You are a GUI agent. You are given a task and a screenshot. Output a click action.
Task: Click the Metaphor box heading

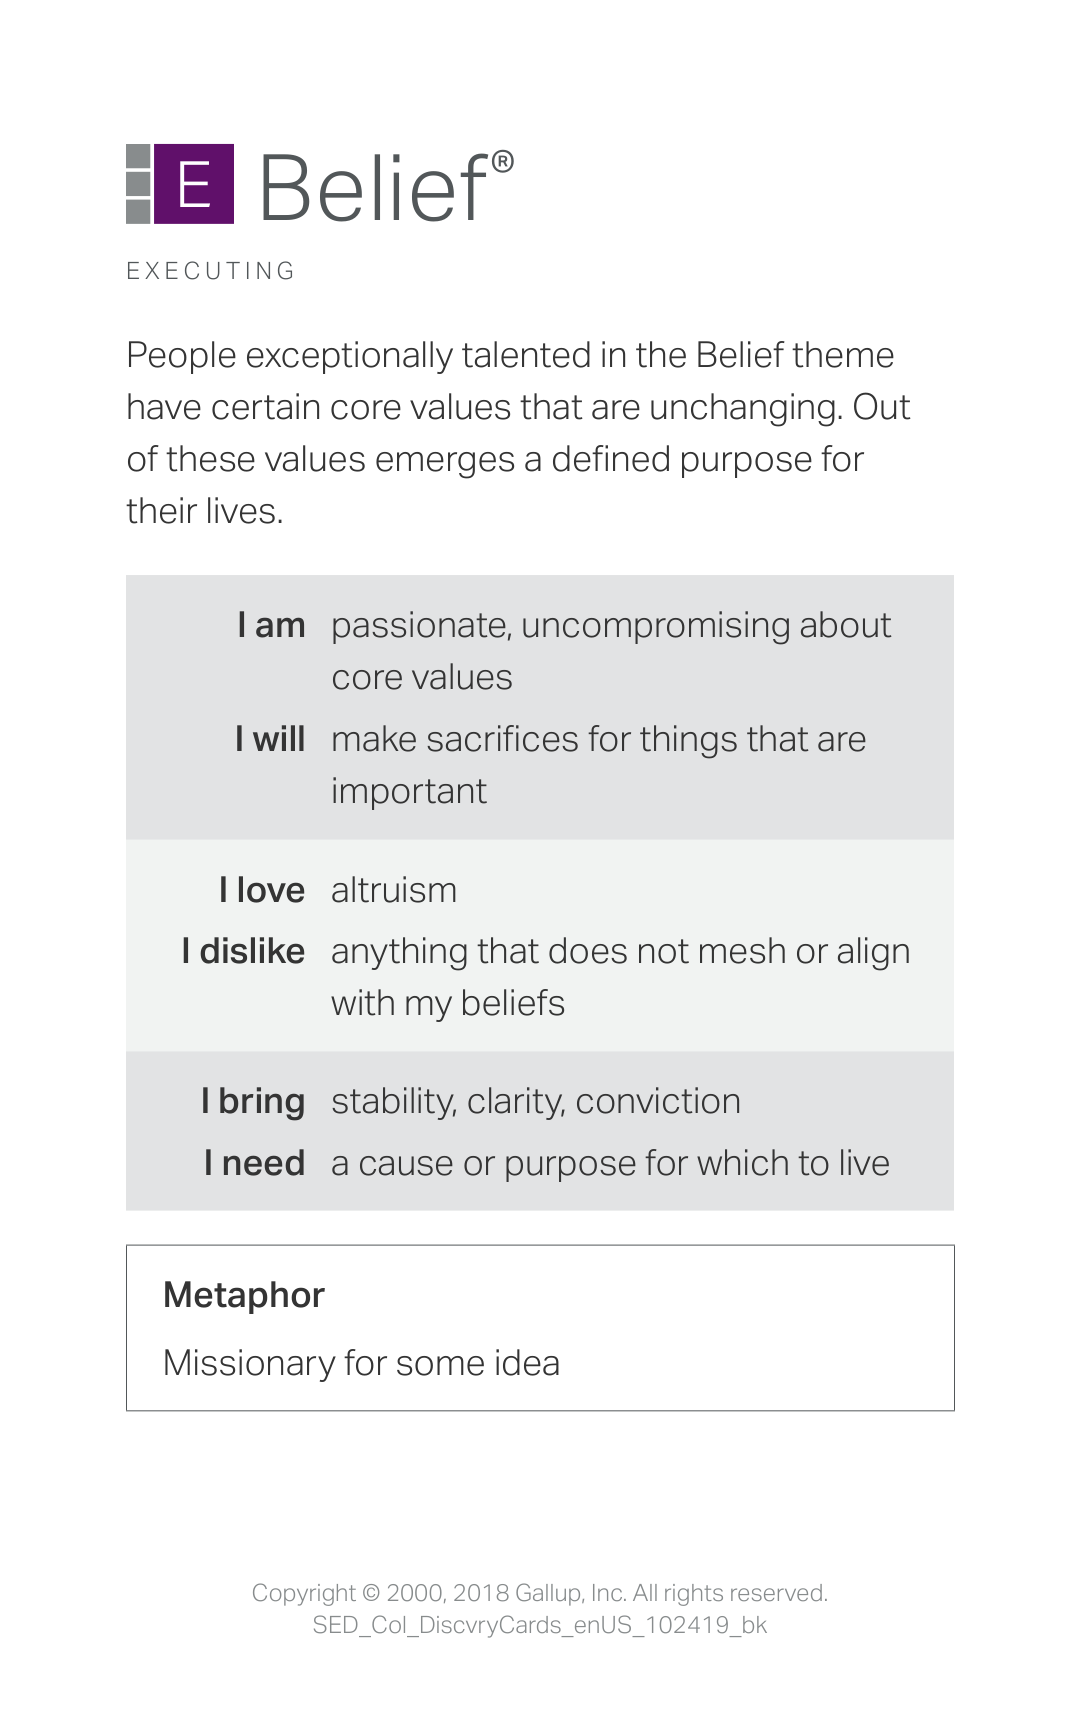point(244,1295)
